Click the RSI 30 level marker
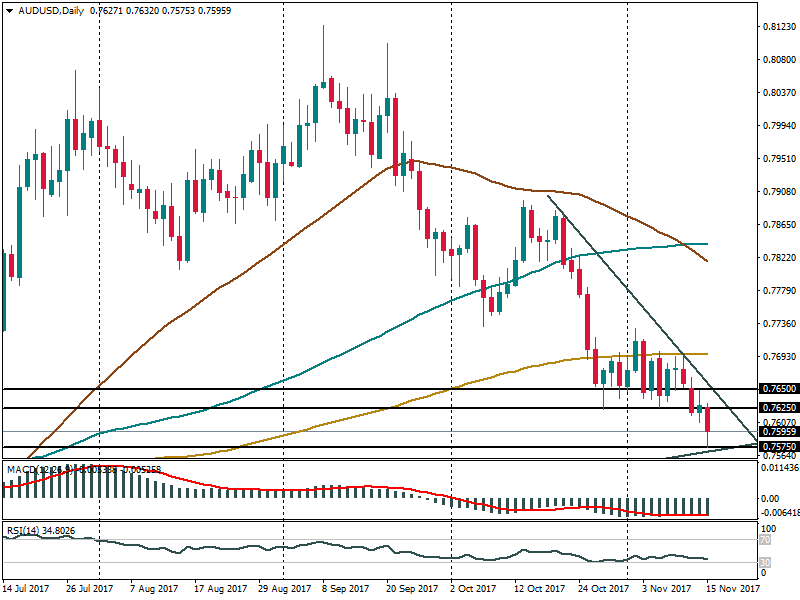 tap(763, 560)
